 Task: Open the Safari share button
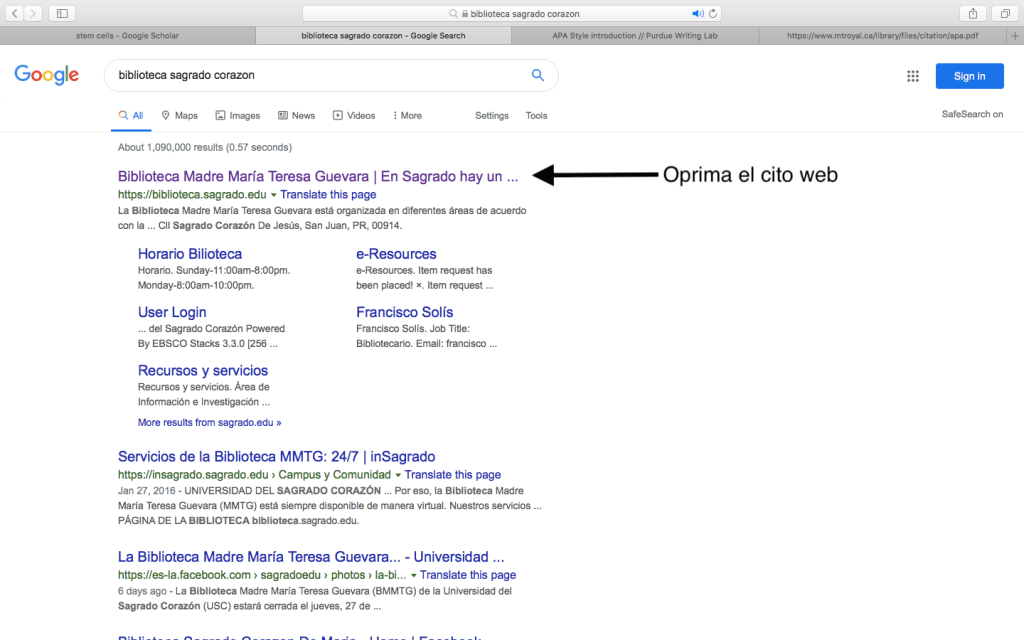tap(972, 13)
